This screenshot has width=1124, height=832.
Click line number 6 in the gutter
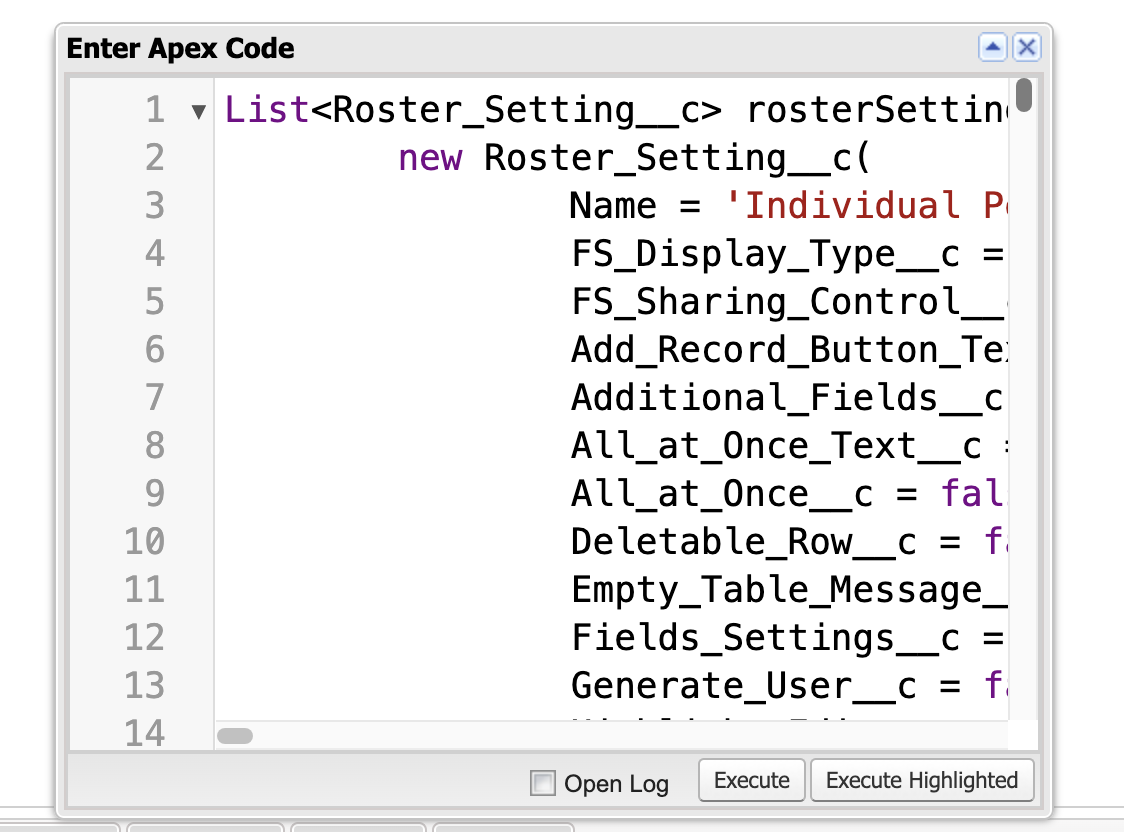[x=155, y=350]
